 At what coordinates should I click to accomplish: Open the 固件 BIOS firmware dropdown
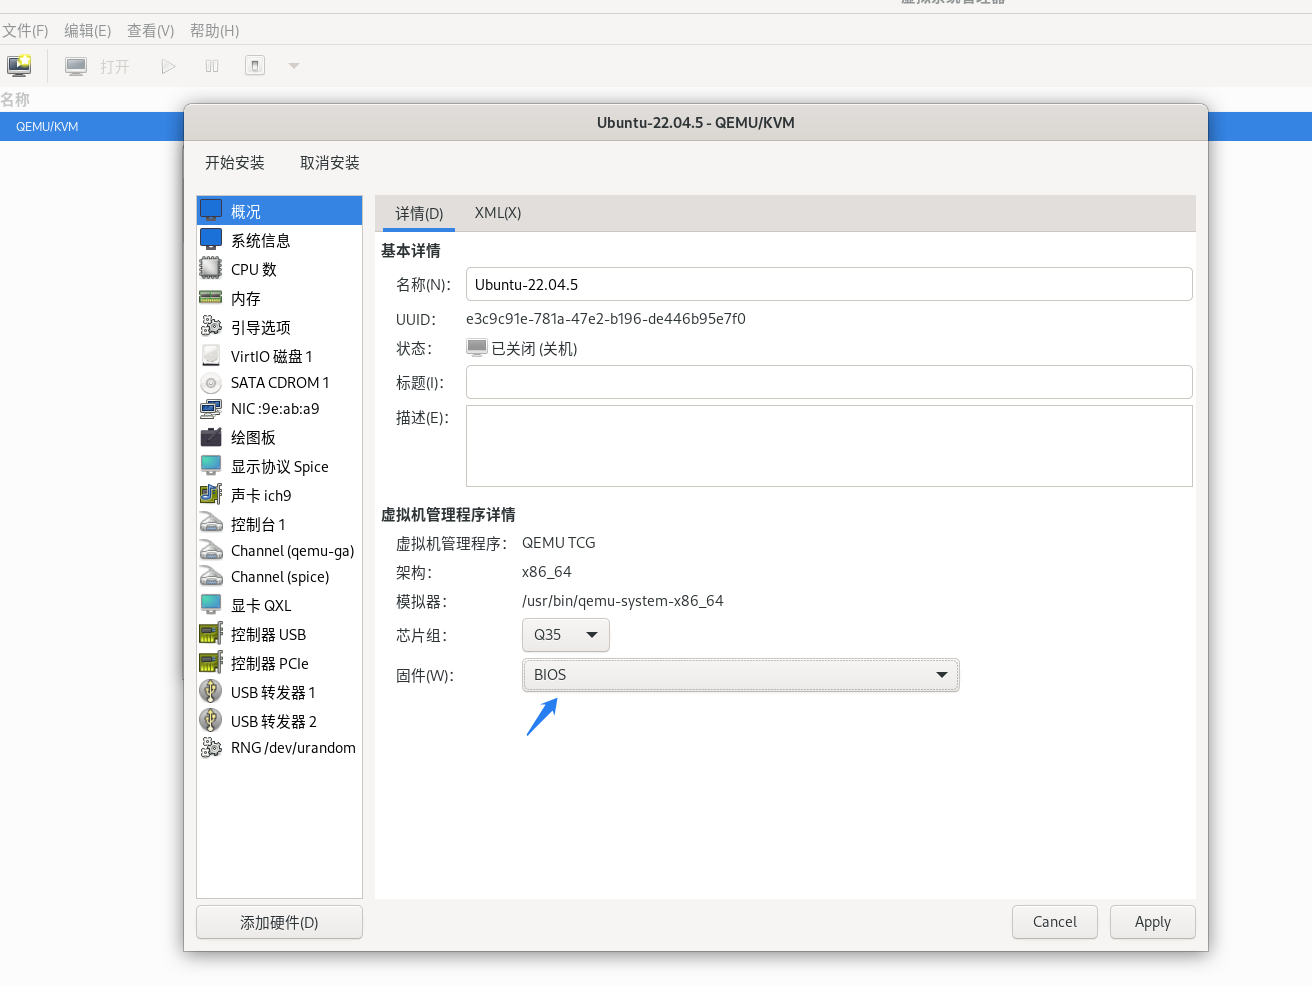pos(740,675)
